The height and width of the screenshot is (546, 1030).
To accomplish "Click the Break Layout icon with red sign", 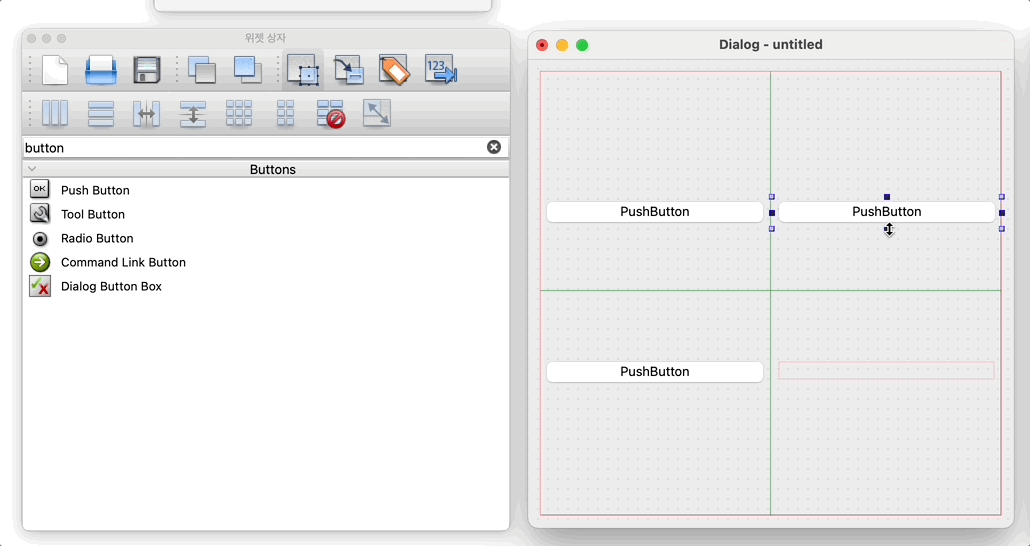I will pos(331,113).
